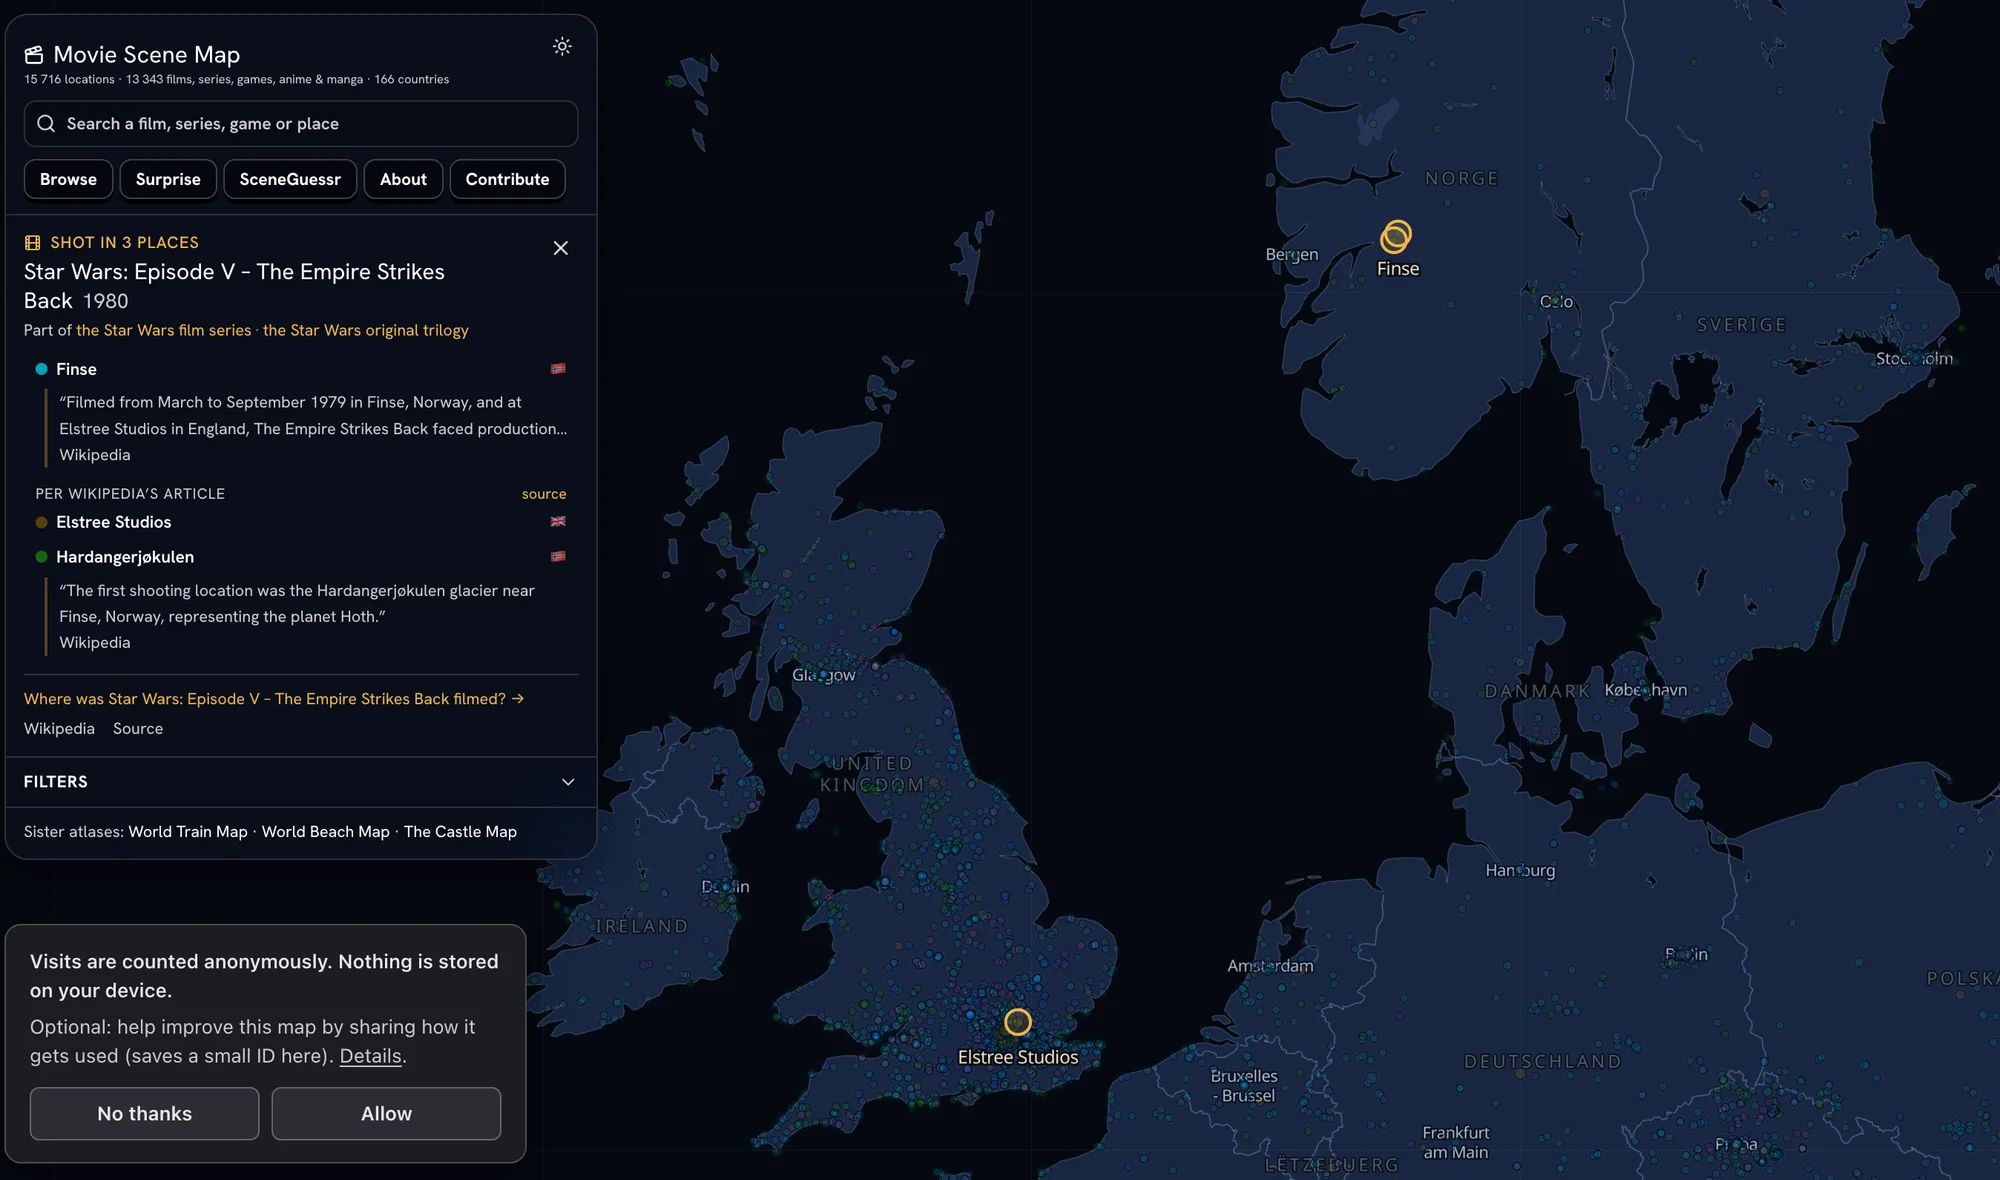Click the Bruxelles - Brussel label on the map
2000x1180 pixels.
(x=1244, y=1086)
